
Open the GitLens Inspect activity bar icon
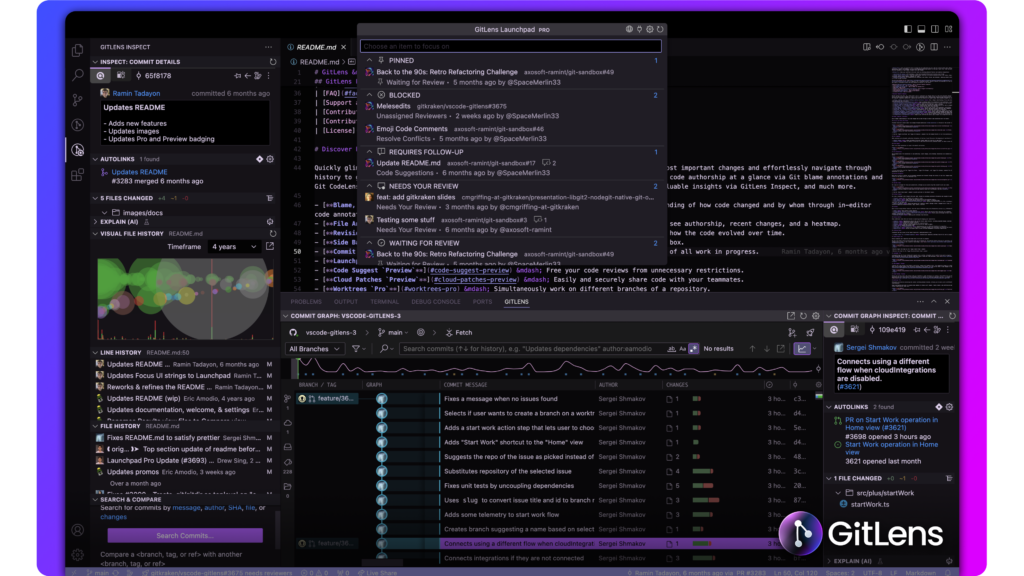click(78, 148)
